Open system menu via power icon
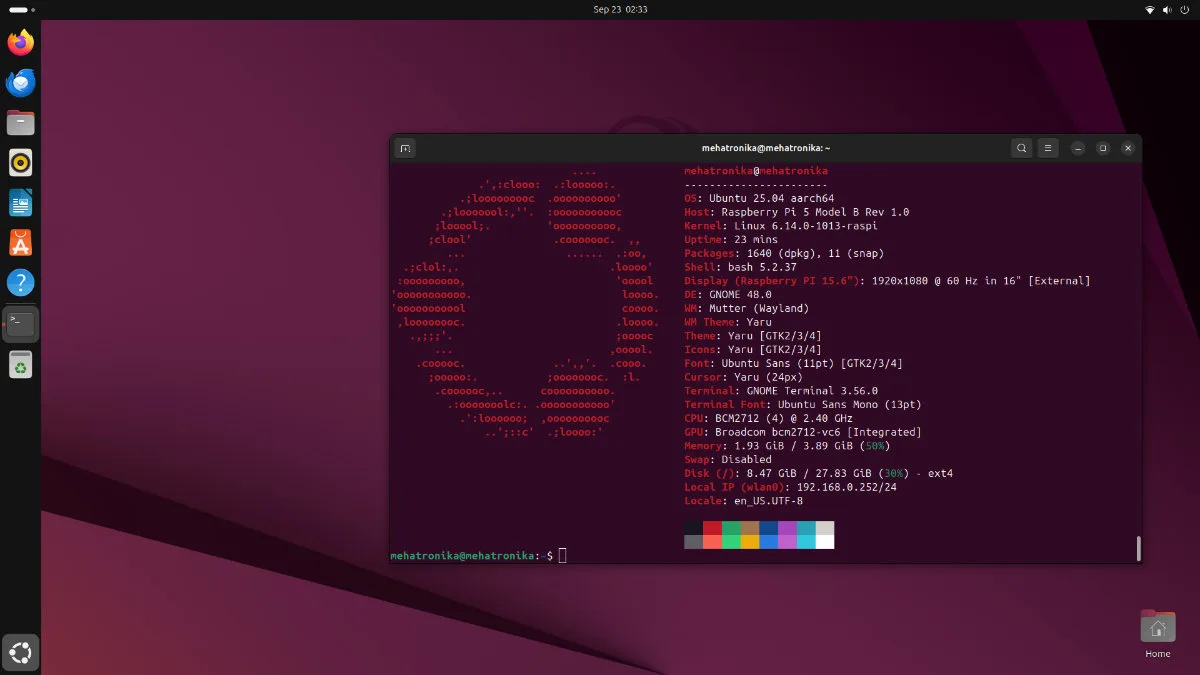Screen dimensions: 1200x675 (x=1186, y=9)
